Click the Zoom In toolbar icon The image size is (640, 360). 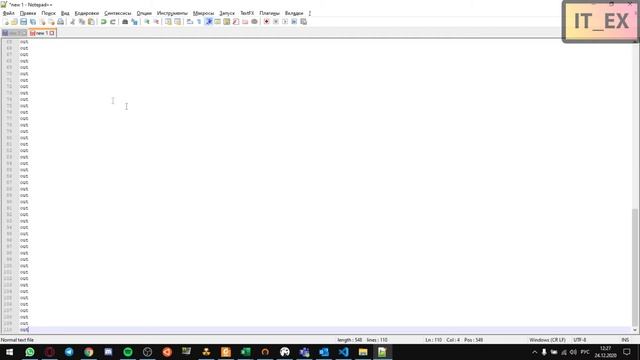[x=147, y=22]
